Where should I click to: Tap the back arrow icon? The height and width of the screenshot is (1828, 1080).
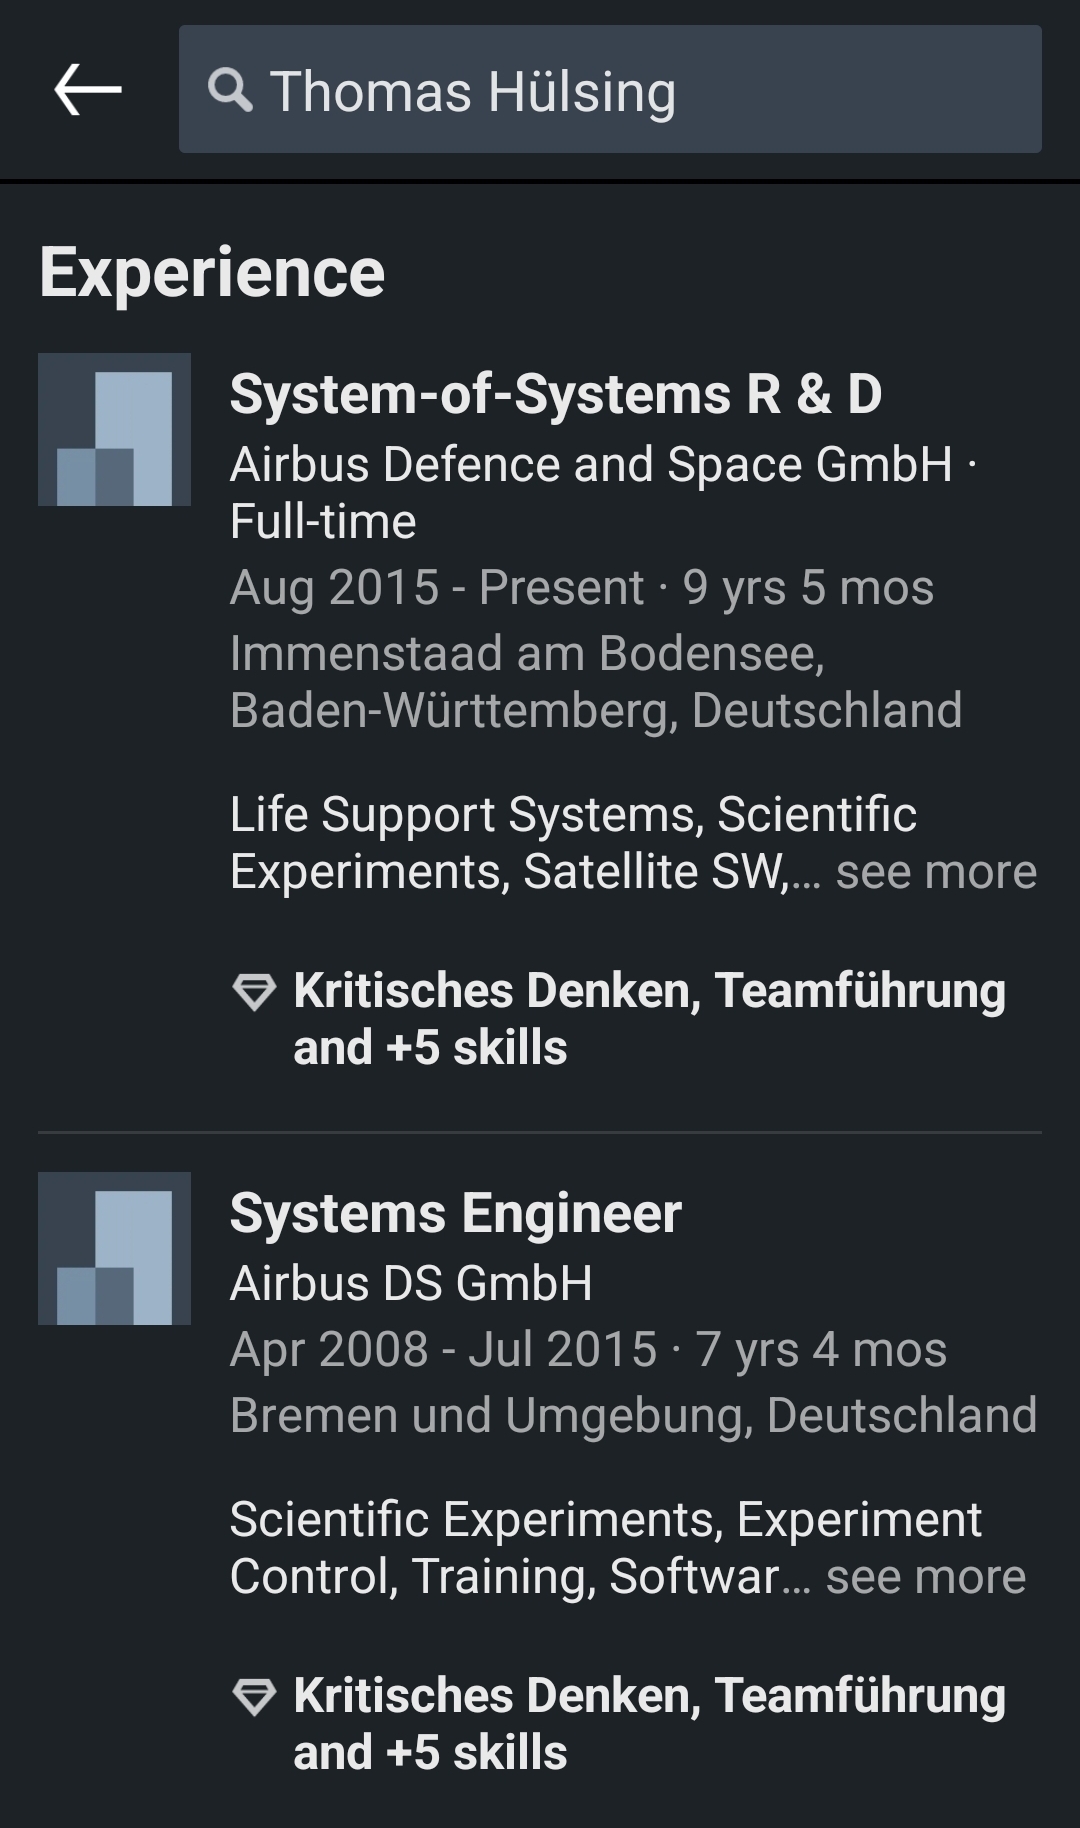[x=88, y=90]
